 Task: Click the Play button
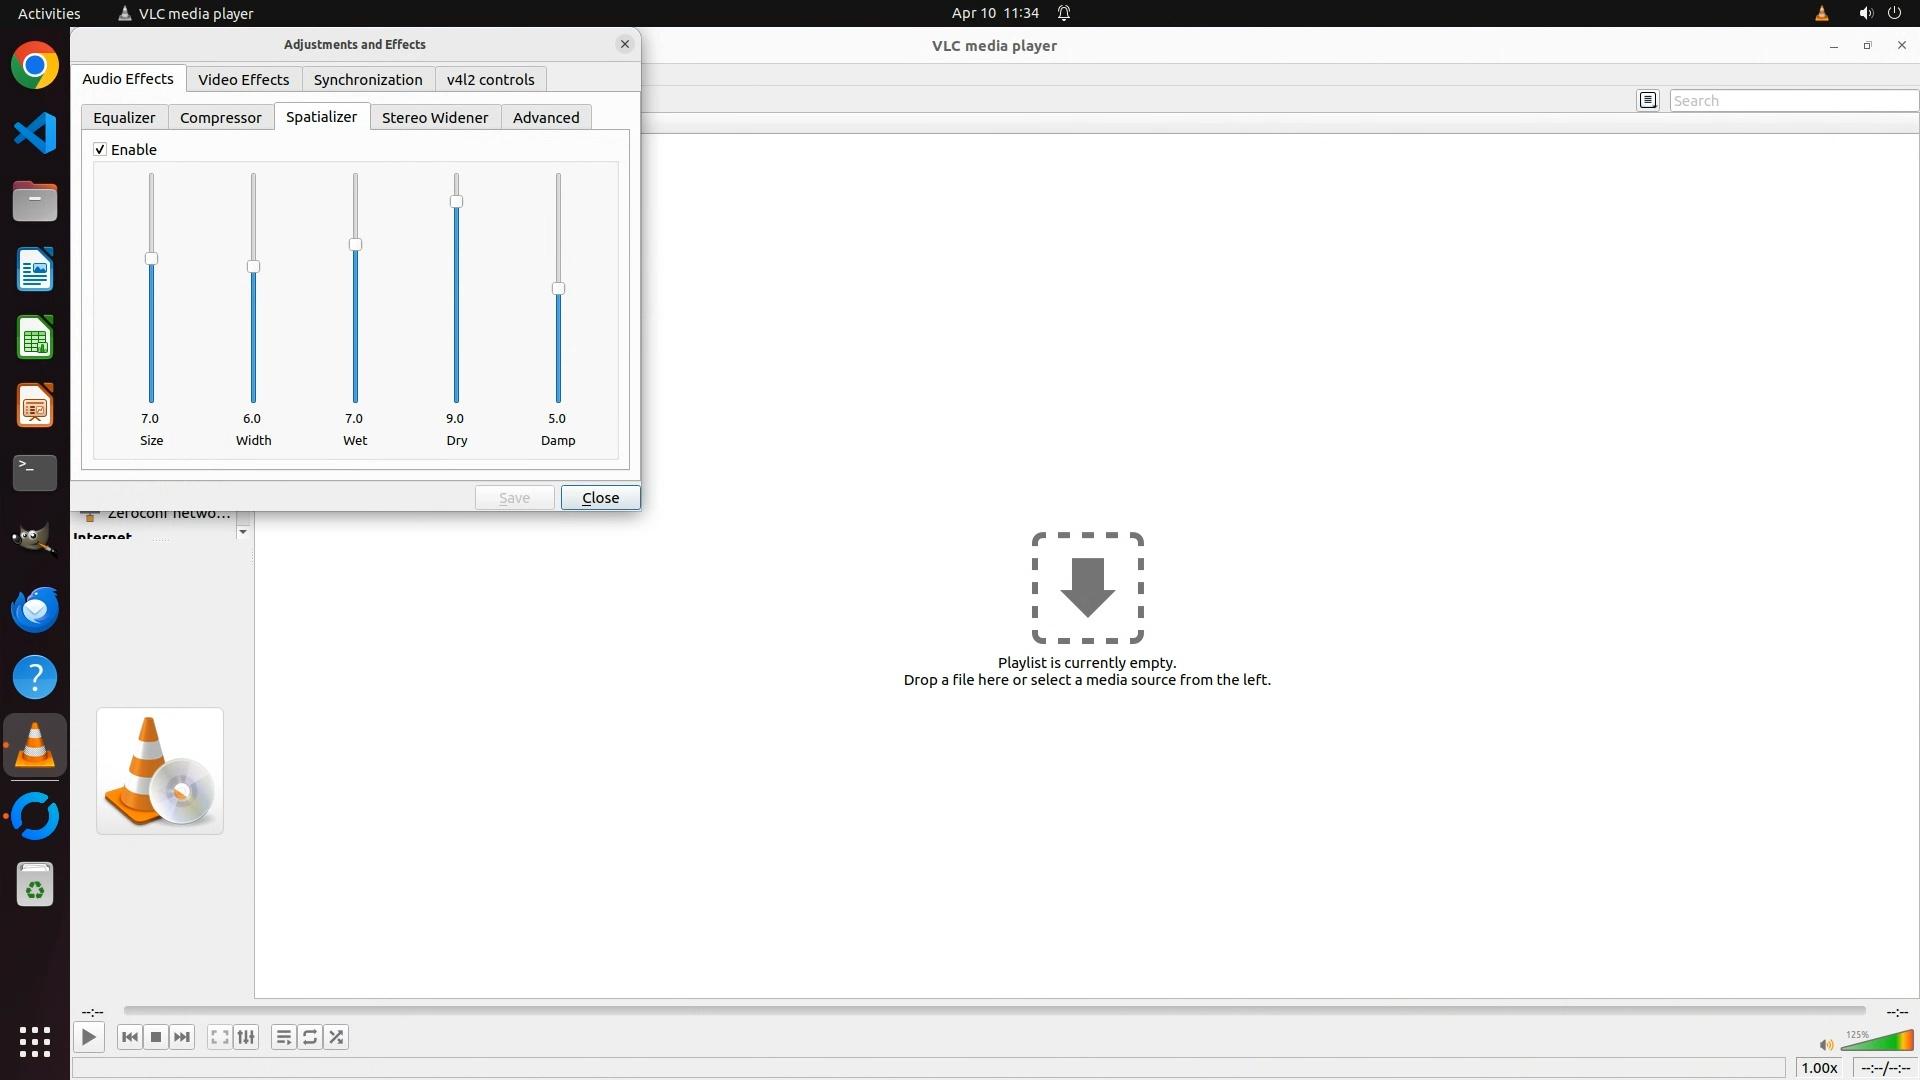coord(89,1037)
